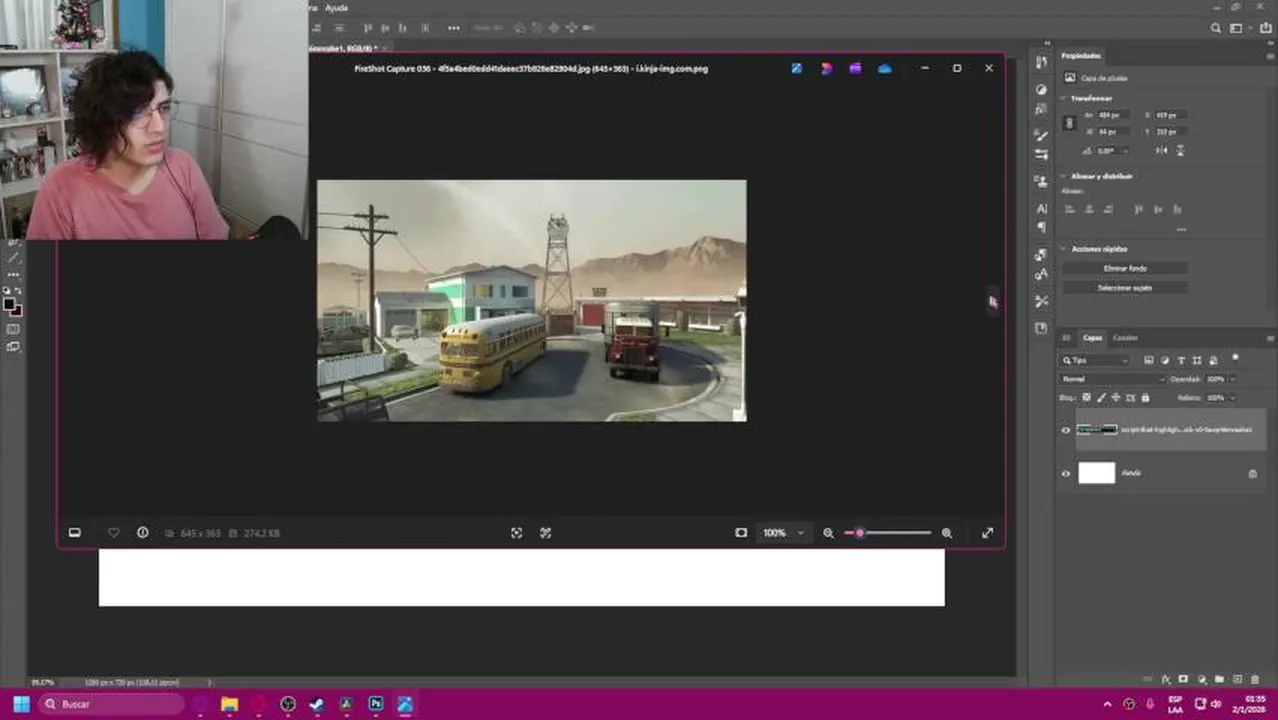Open image info in Photos viewer
The image size is (1278, 720).
(x=142, y=533)
